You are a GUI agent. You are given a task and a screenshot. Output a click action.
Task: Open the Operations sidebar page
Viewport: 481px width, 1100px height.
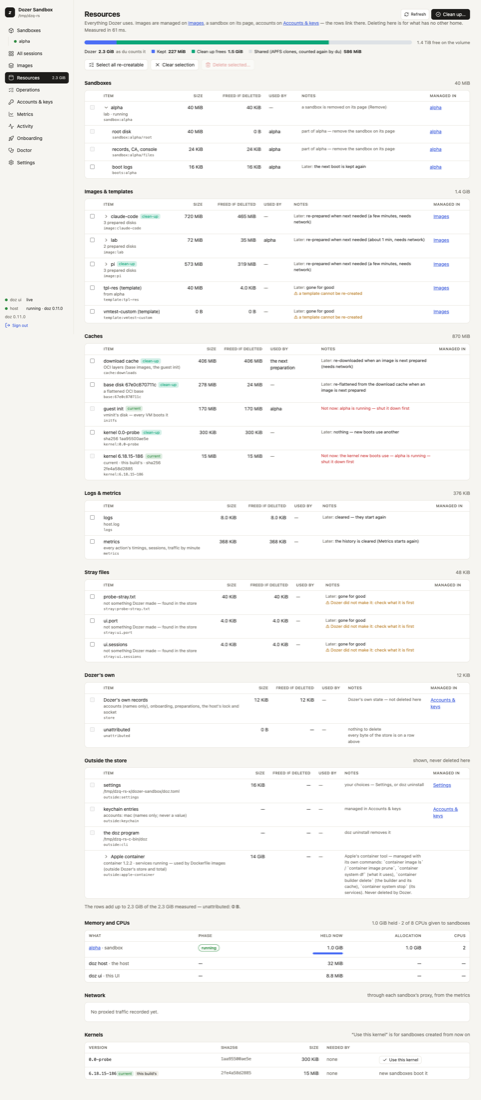point(36,90)
